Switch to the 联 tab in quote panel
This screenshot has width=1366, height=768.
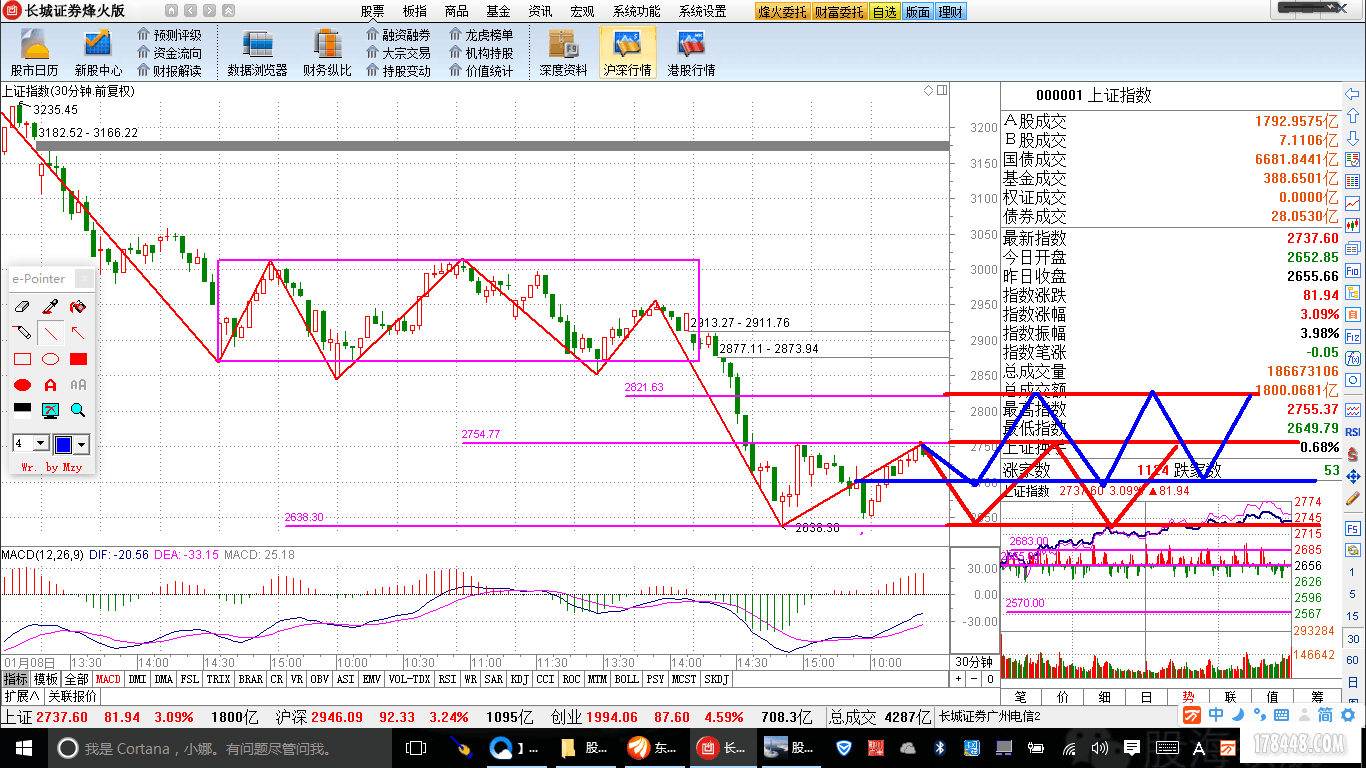pos(1229,696)
